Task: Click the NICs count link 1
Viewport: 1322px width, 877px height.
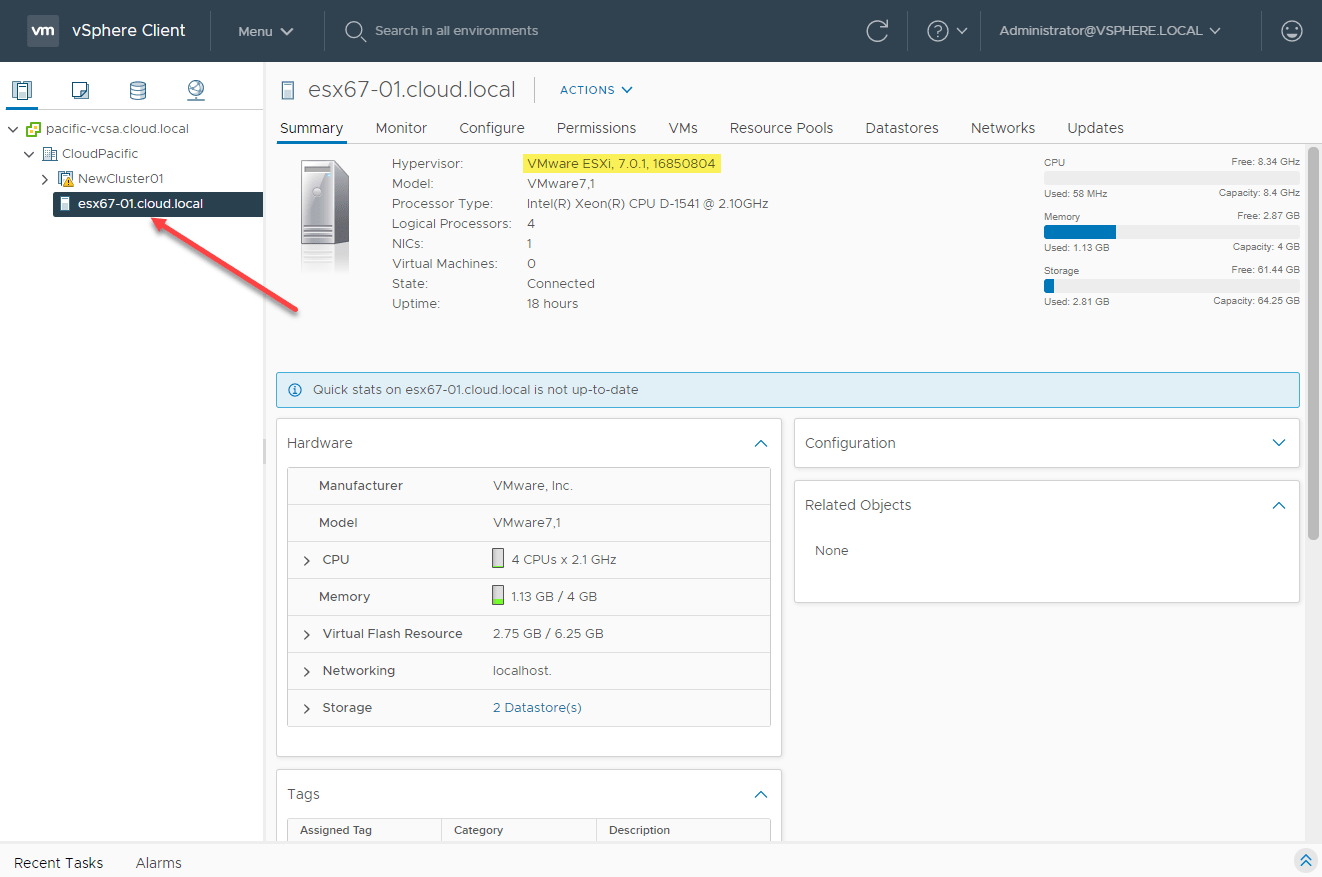Action: tap(529, 244)
